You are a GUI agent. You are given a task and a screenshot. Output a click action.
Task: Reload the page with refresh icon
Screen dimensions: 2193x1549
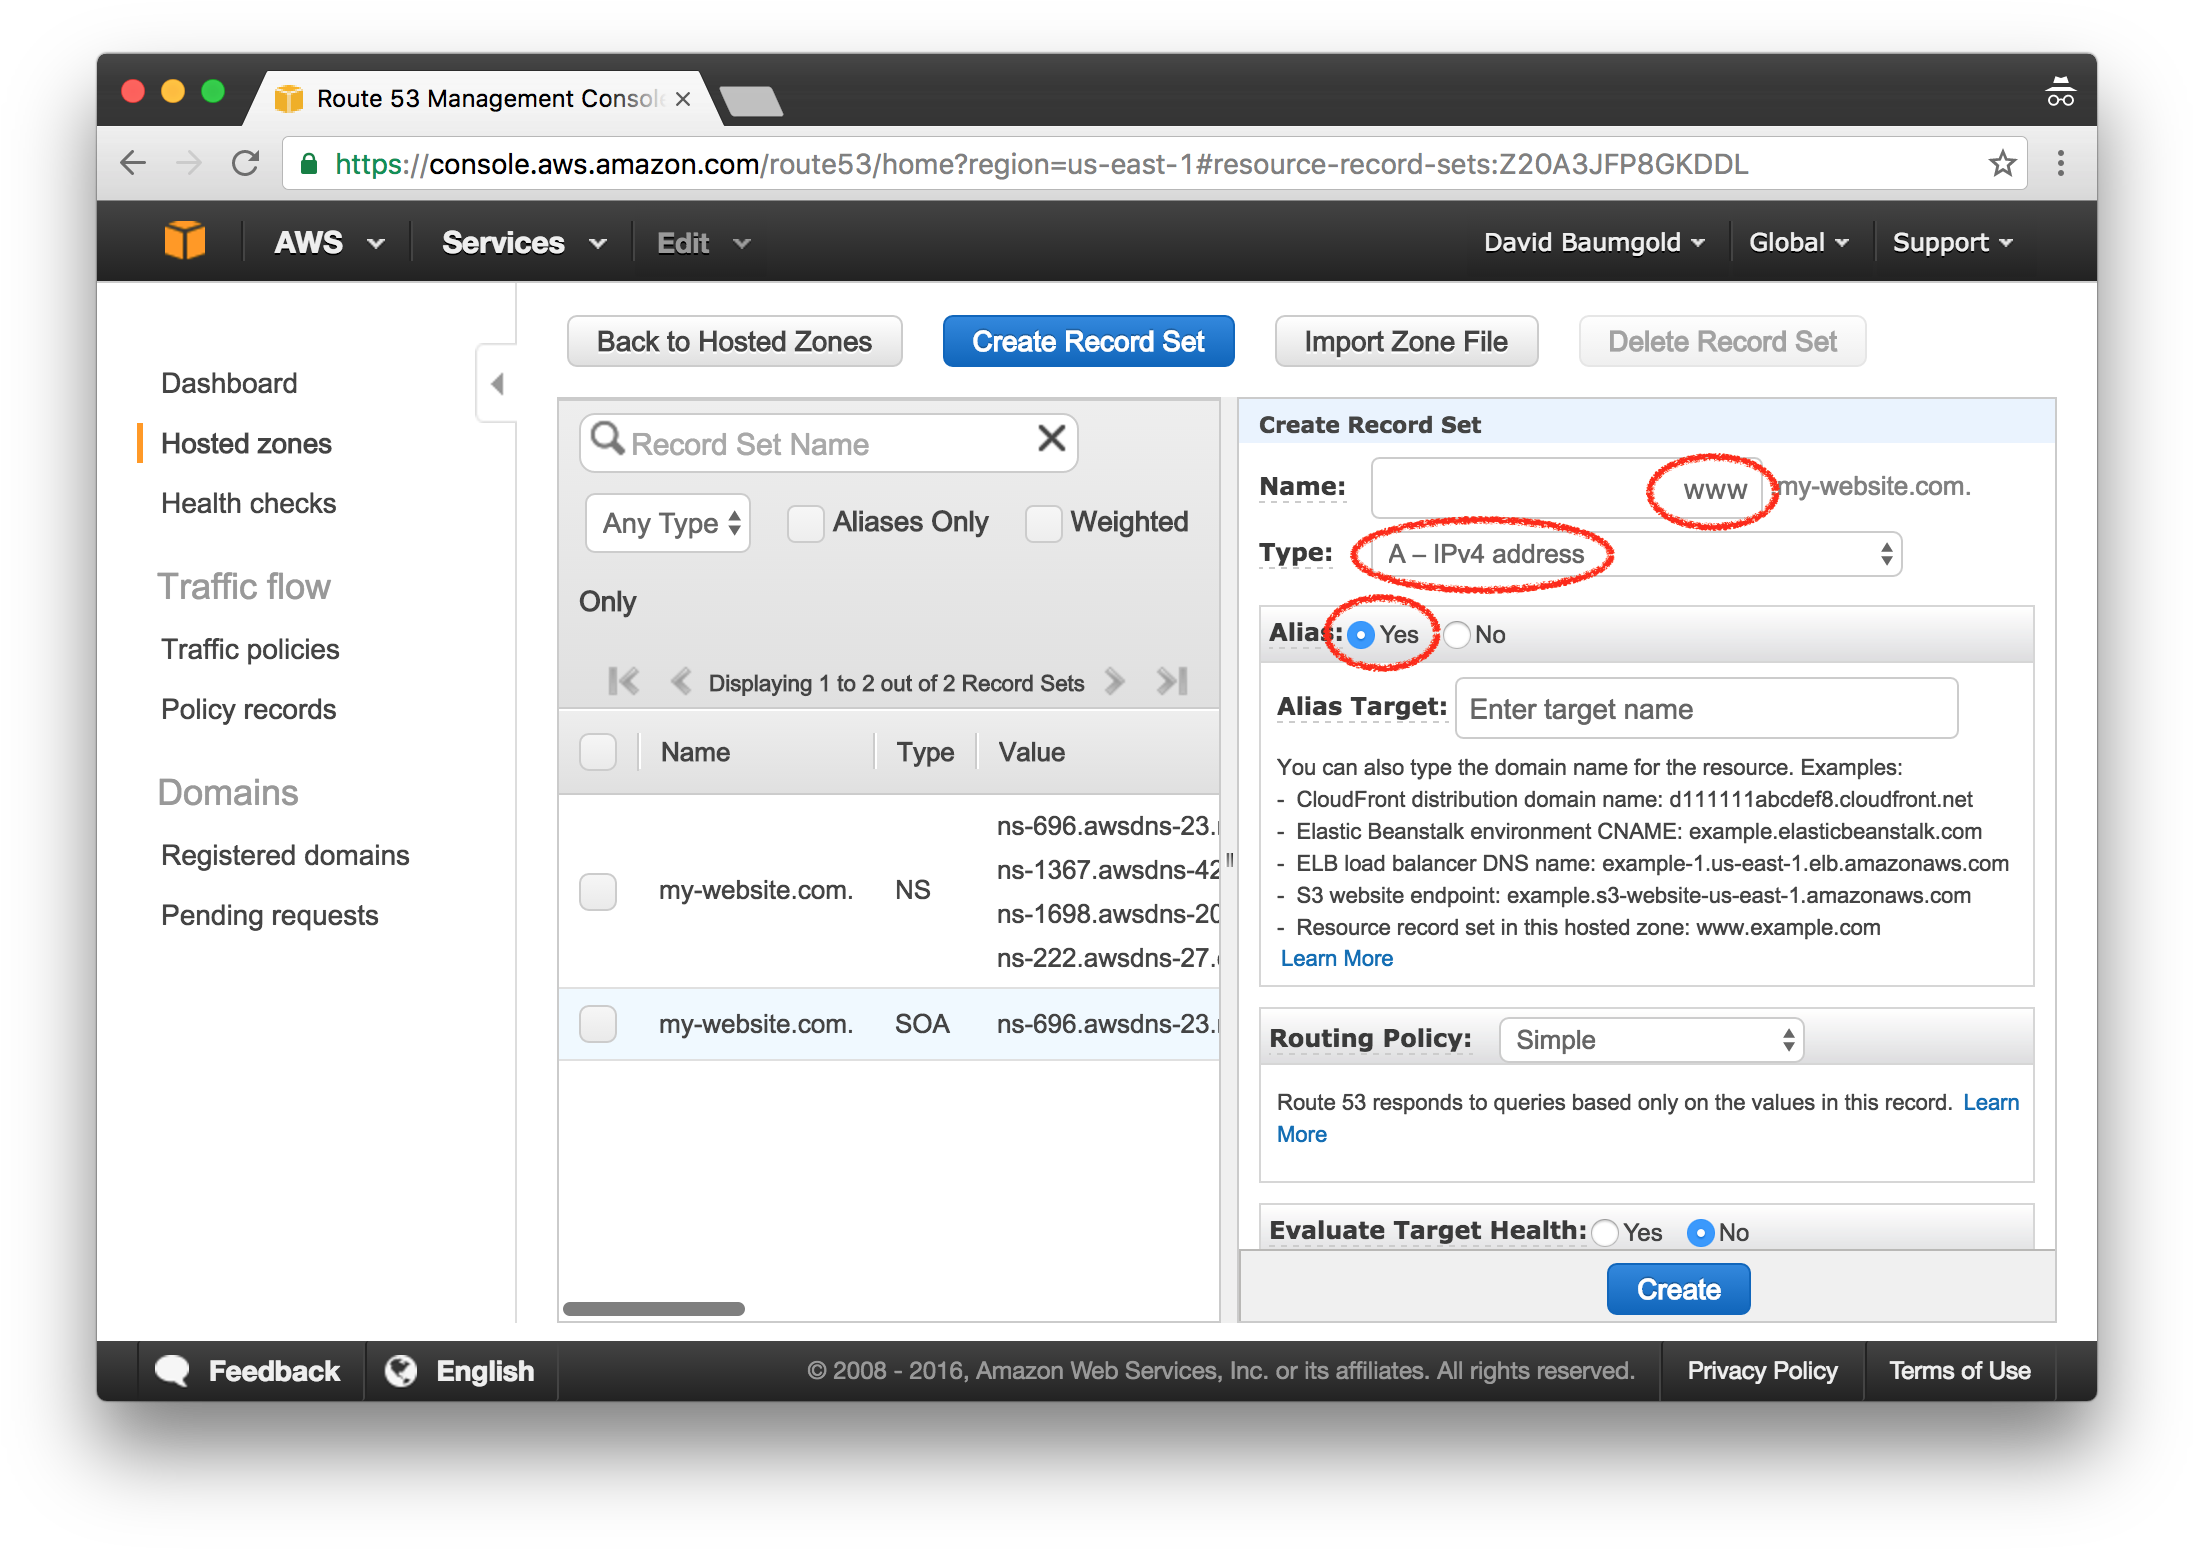pyautogui.click(x=246, y=163)
